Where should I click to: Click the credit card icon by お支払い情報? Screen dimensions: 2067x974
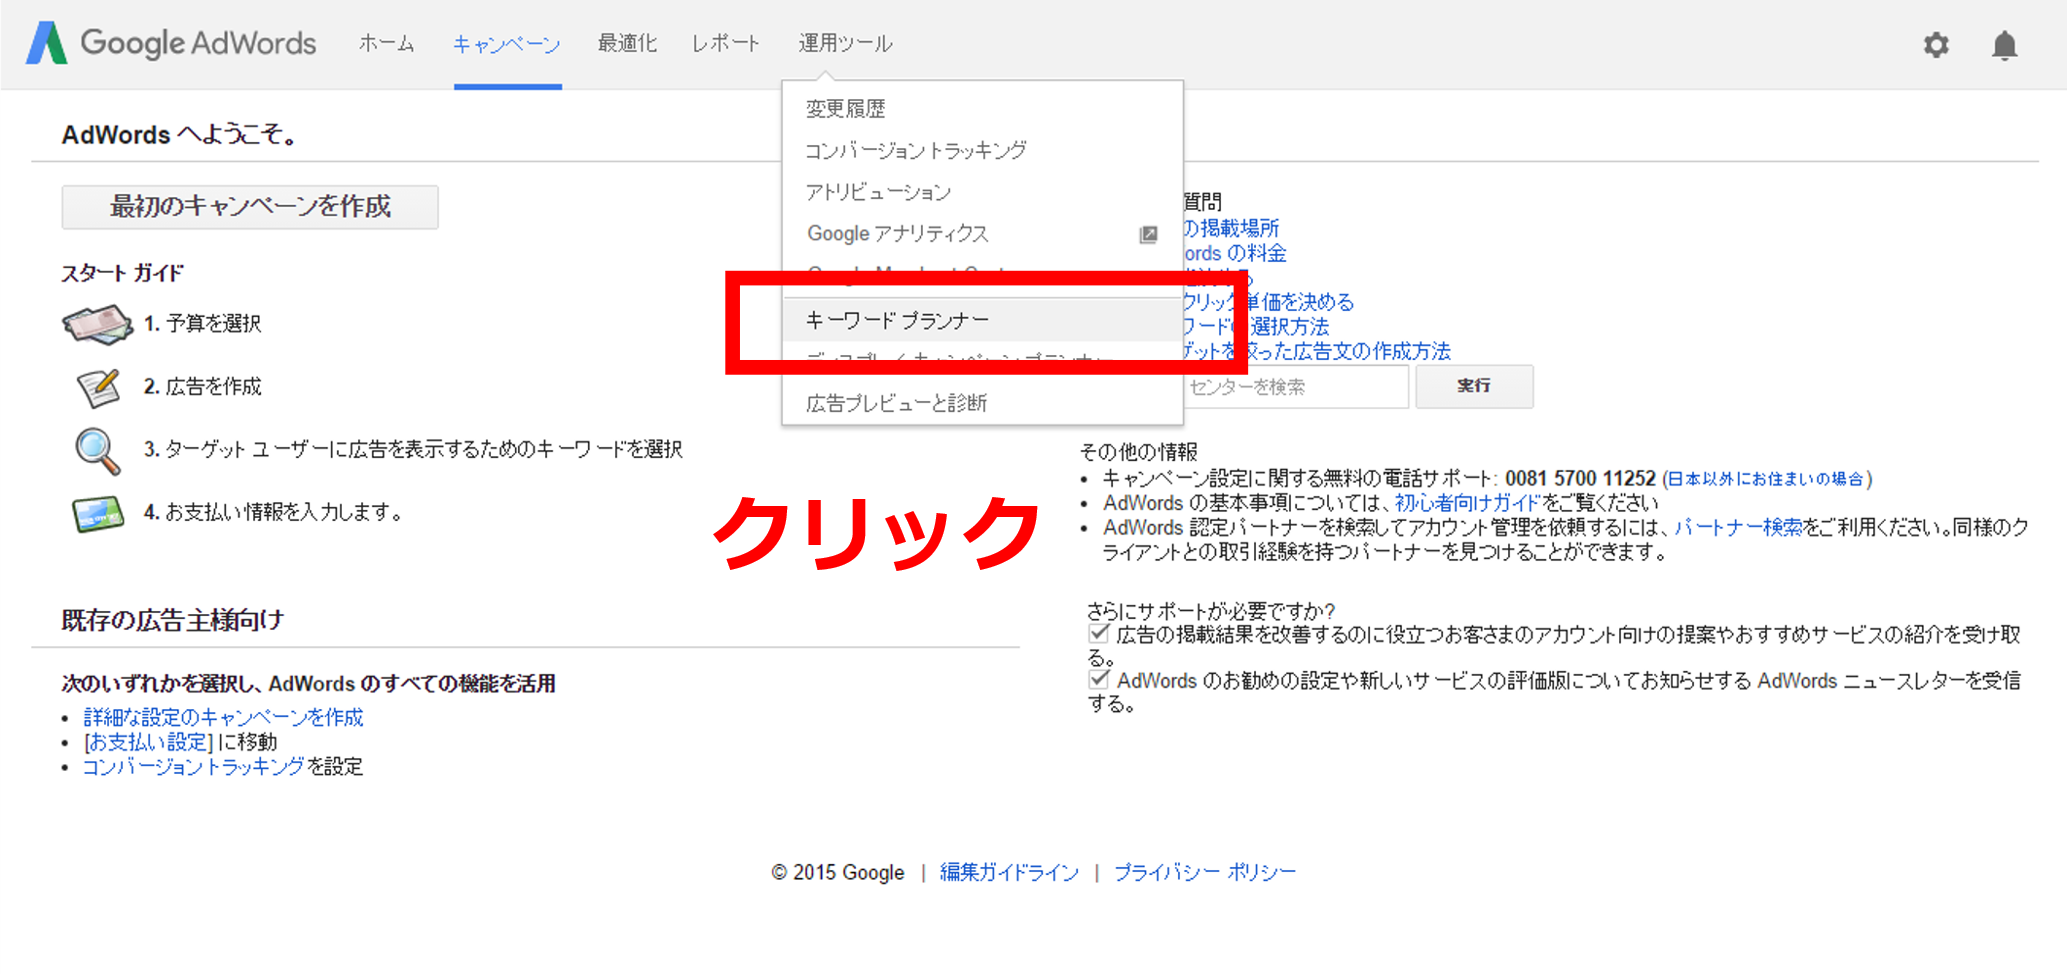(98, 514)
